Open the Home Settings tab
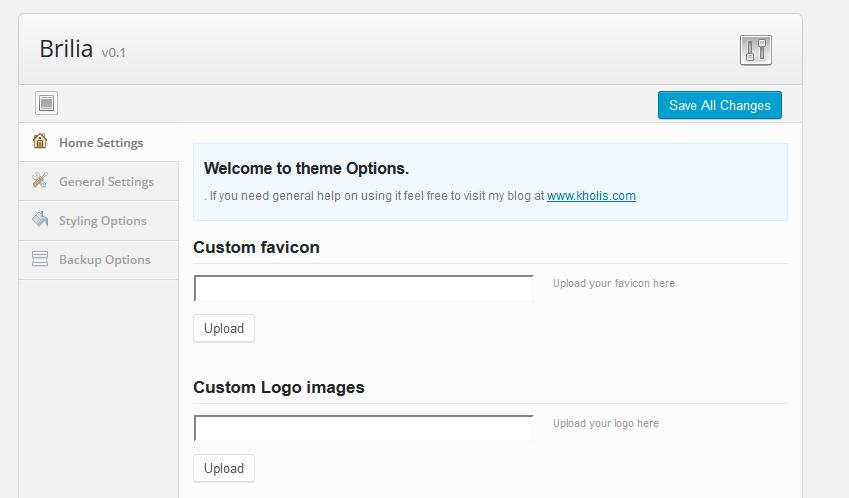 (101, 143)
